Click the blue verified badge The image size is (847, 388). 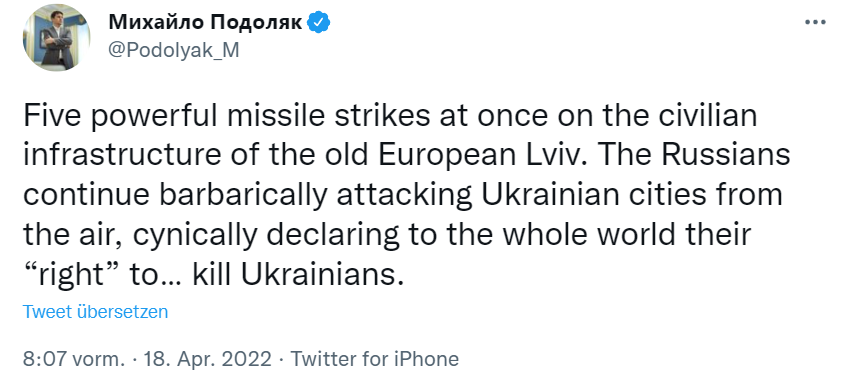319,23
